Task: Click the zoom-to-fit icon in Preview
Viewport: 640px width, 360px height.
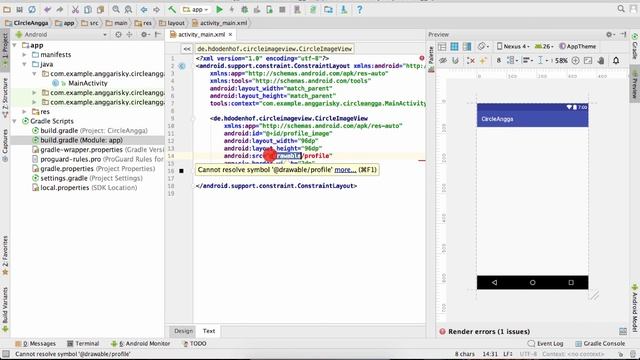Action: click(588, 60)
